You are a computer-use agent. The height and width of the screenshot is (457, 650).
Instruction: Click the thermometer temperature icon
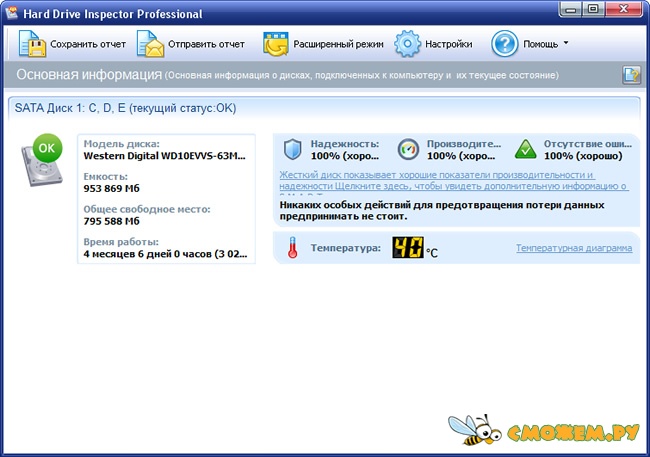293,248
